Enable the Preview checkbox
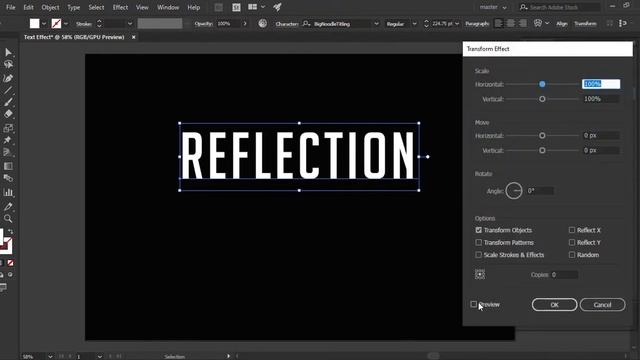Screen dimensions: 640x360 (473, 304)
